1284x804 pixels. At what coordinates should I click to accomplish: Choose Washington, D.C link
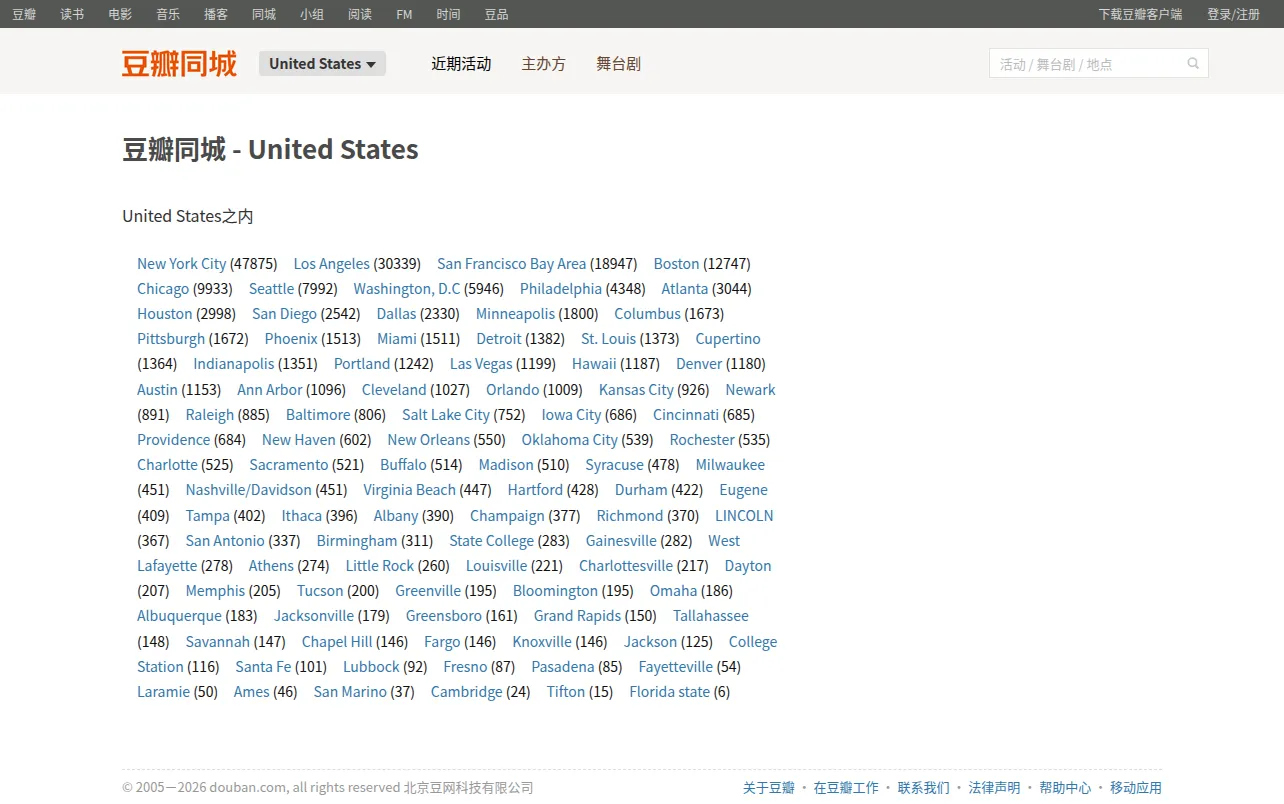click(x=407, y=289)
